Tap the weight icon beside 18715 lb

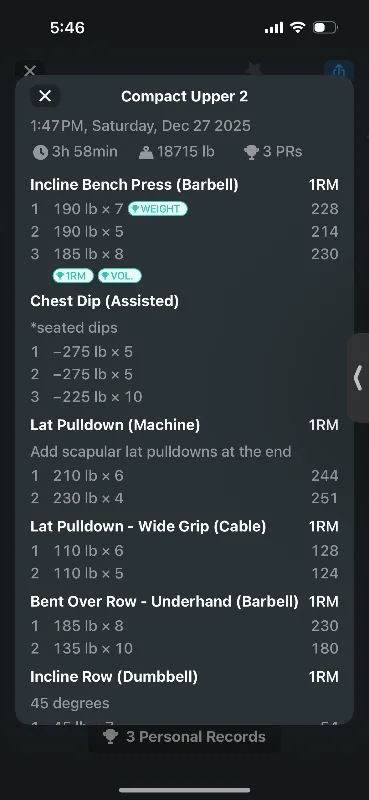pos(146,152)
